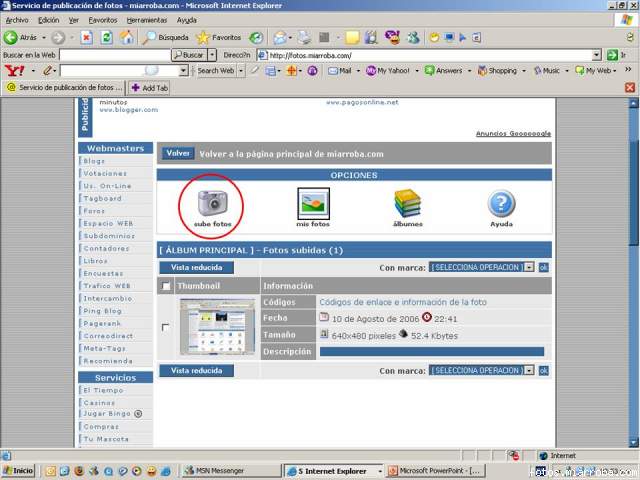Open Yahoo Shopping toolbar button

point(497,71)
